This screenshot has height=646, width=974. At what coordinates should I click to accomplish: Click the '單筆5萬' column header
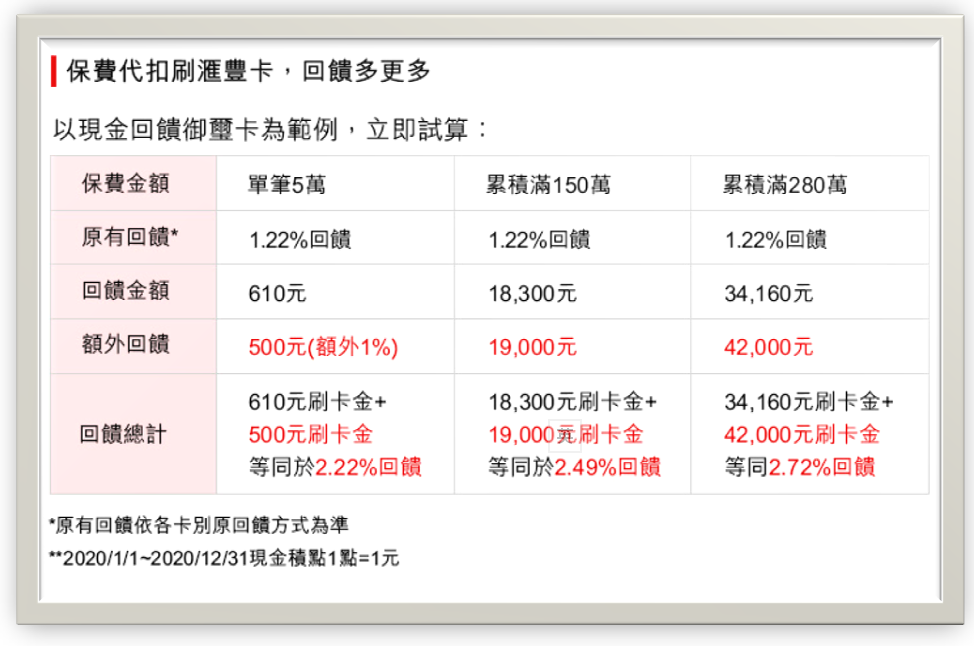pos(287,184)
